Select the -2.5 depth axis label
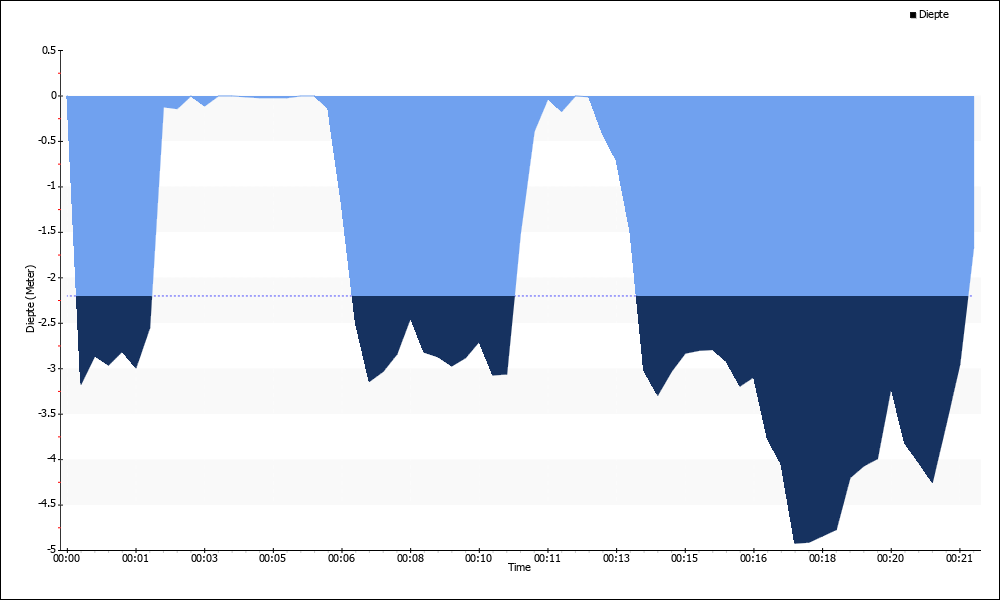This screenshot has height=600, width=1000. 47,323
